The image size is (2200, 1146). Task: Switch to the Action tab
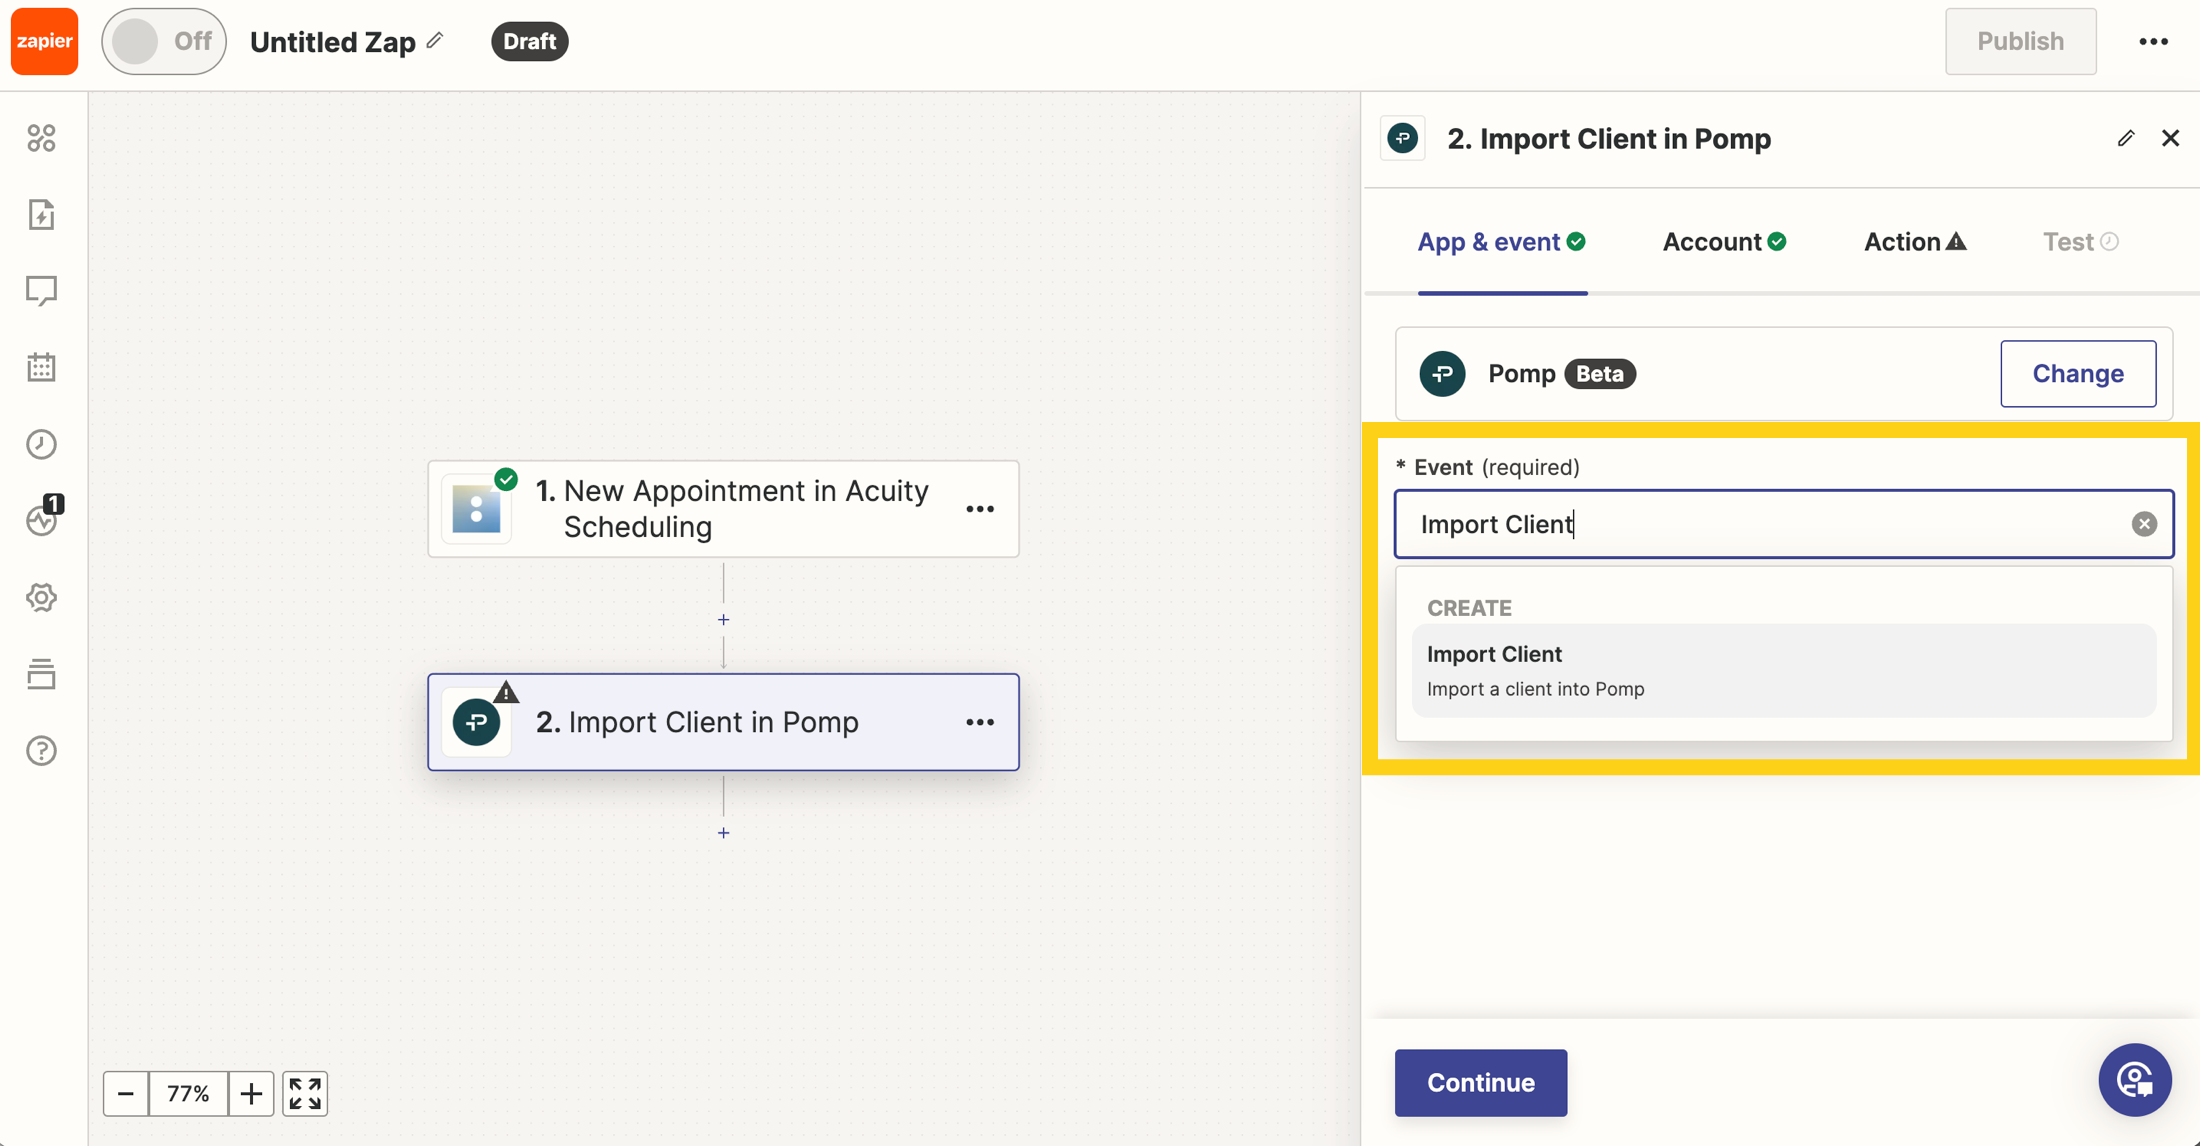click(x=1914, y=242)
